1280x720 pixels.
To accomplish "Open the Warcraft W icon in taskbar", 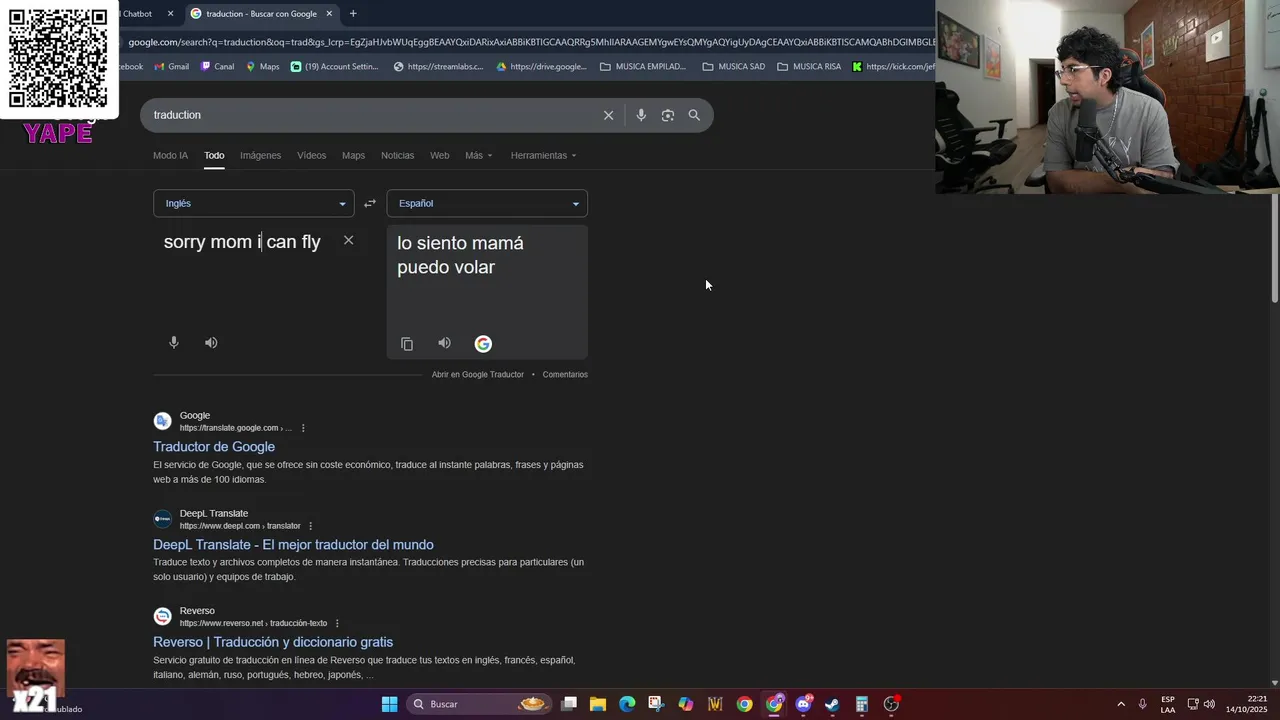I will tap(715, 704).
